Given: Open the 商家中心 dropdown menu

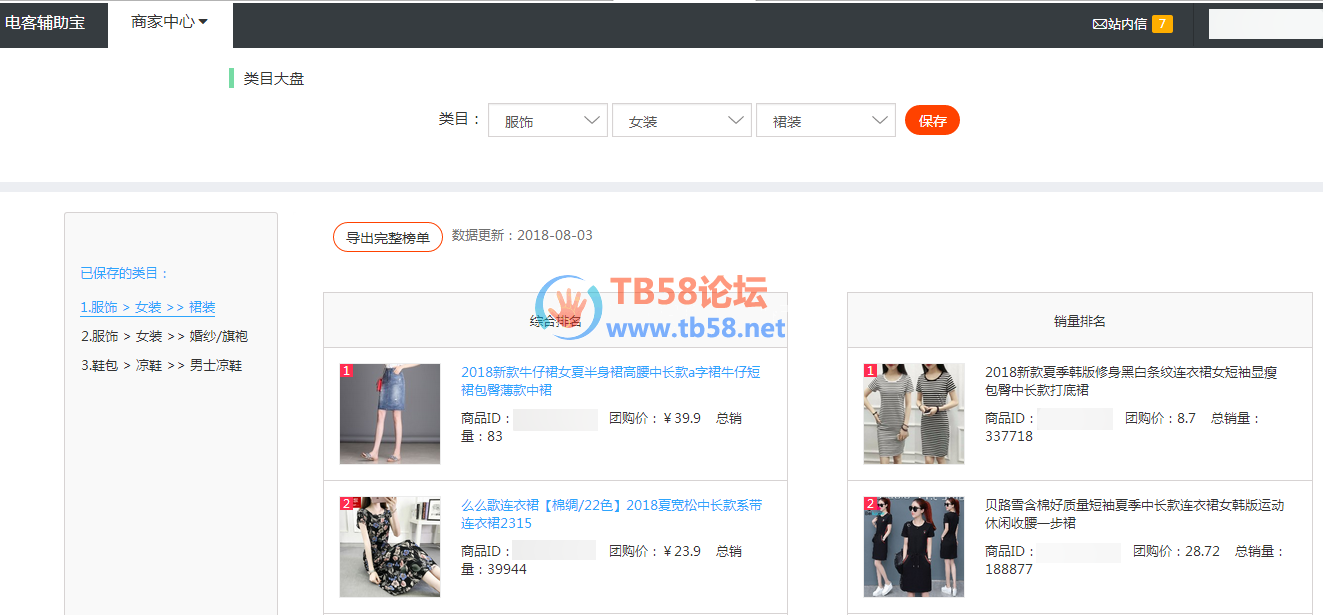Looking at the screenshot, I should [x=170, y=22].
